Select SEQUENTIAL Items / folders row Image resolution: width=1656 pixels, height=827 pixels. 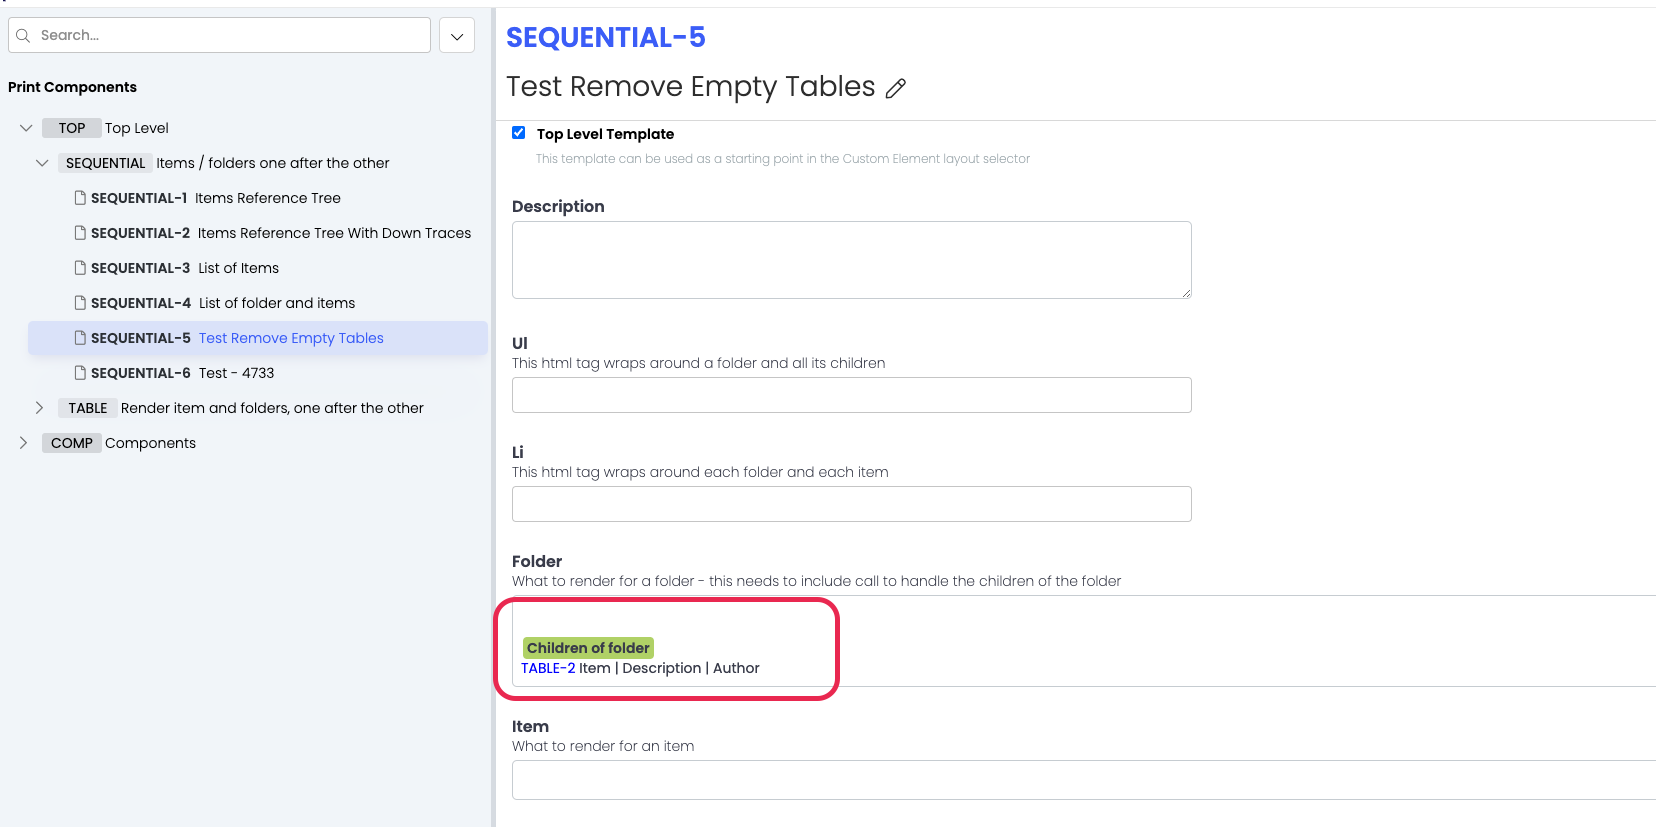click(x=224, y=163)
